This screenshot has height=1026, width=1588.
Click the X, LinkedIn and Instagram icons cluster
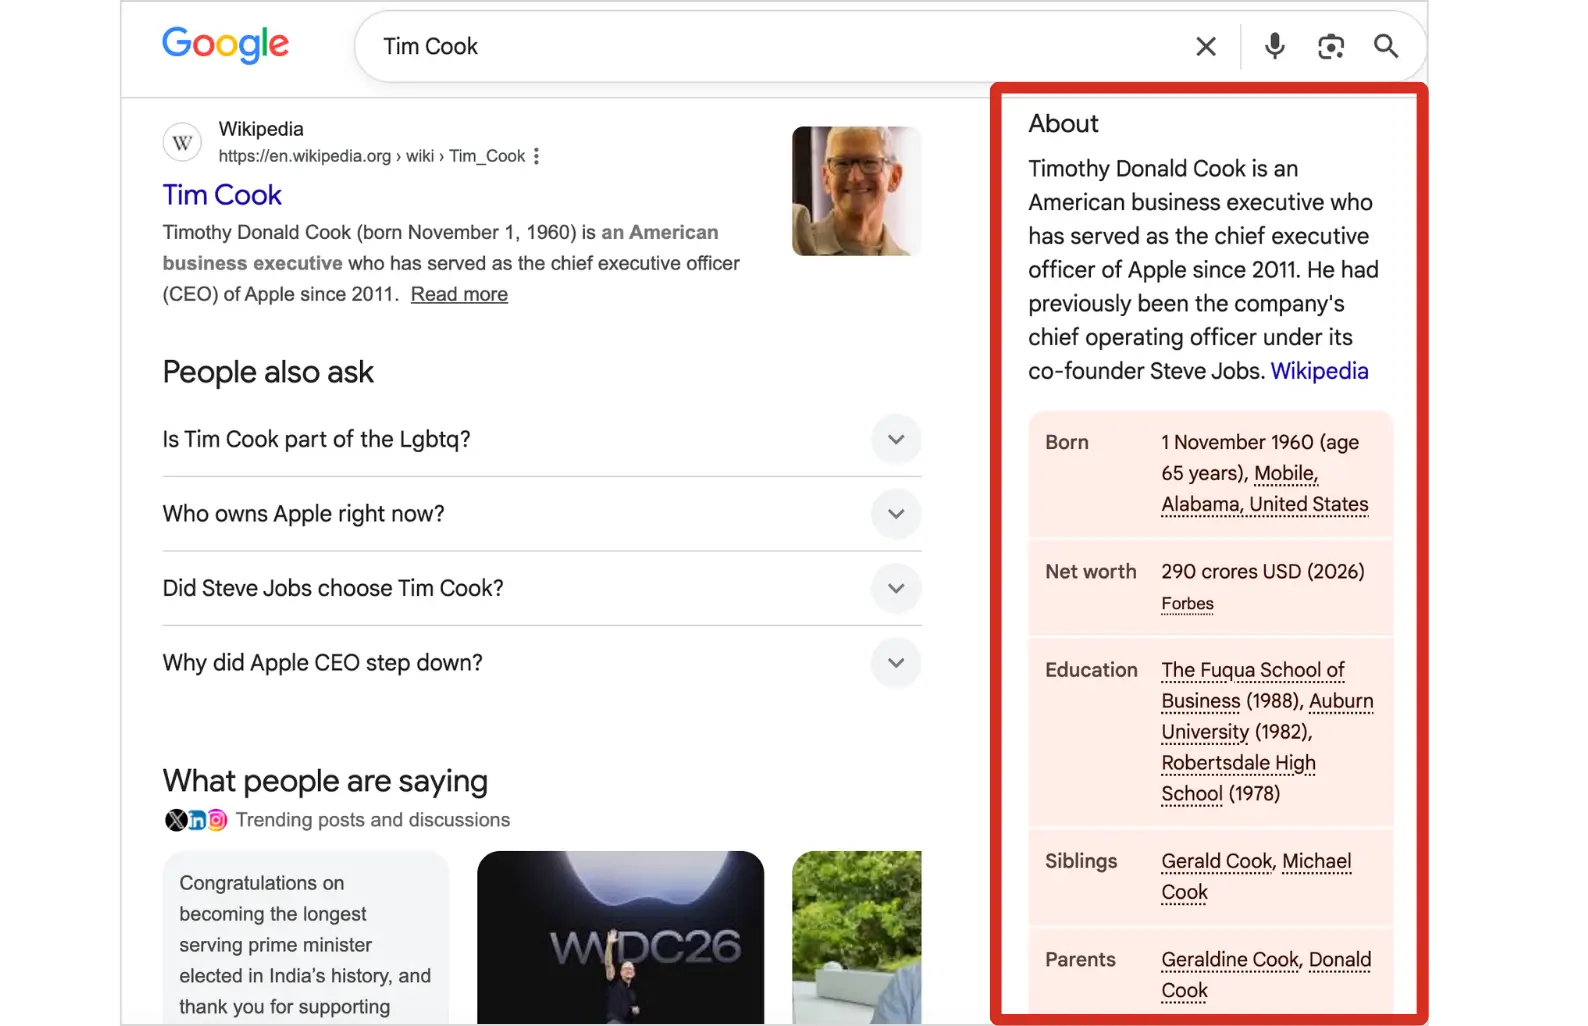[x=196, y=820]
